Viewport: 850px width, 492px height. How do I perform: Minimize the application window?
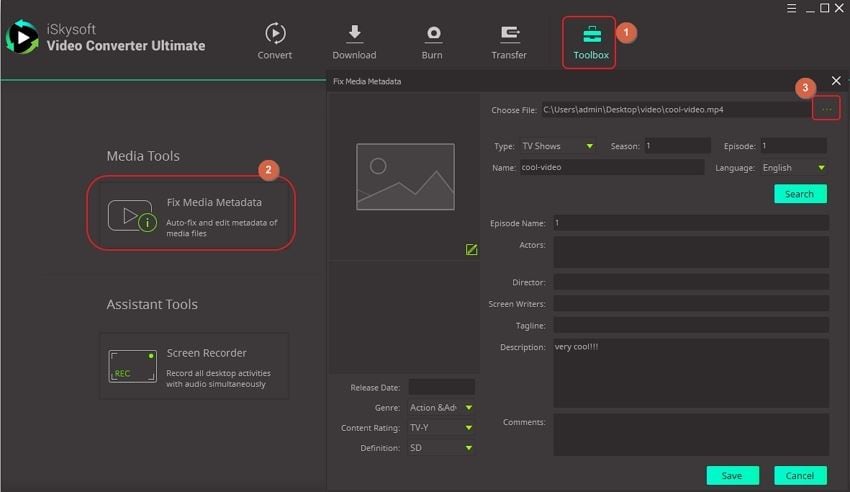[810, 9]
